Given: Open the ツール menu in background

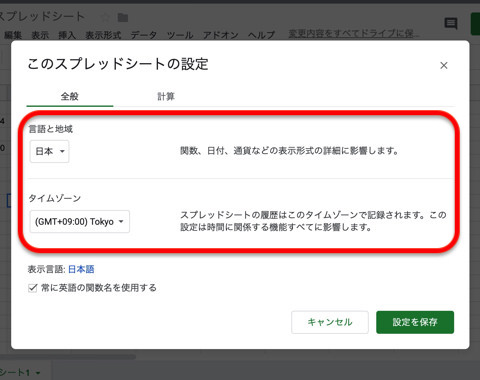Looking at the screenshot, I should [180, 35].
